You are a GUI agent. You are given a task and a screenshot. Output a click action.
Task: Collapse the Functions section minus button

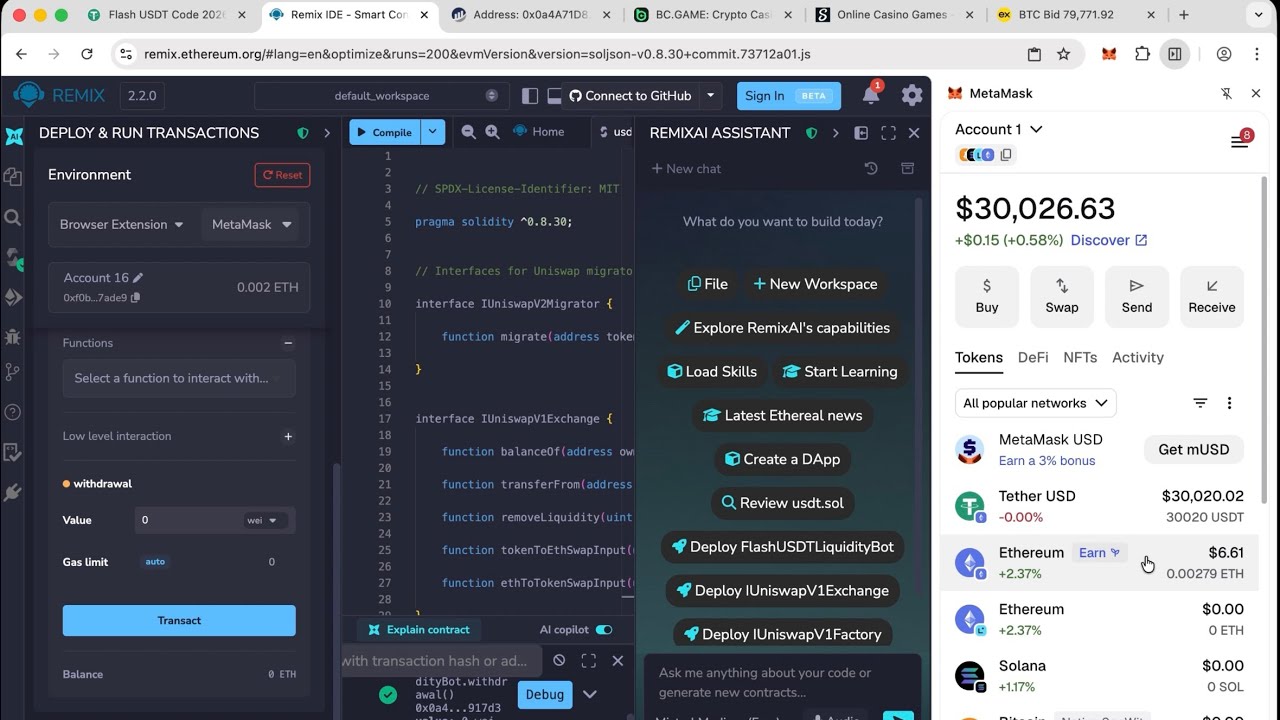tap(288, 343)
